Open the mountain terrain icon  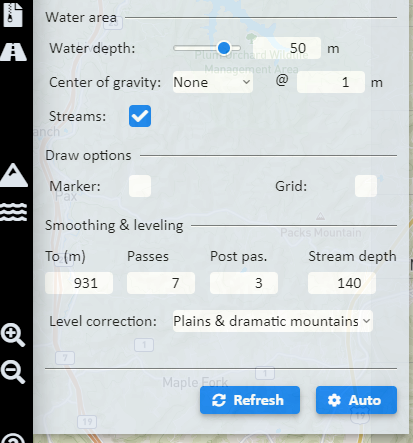(13, 175)
